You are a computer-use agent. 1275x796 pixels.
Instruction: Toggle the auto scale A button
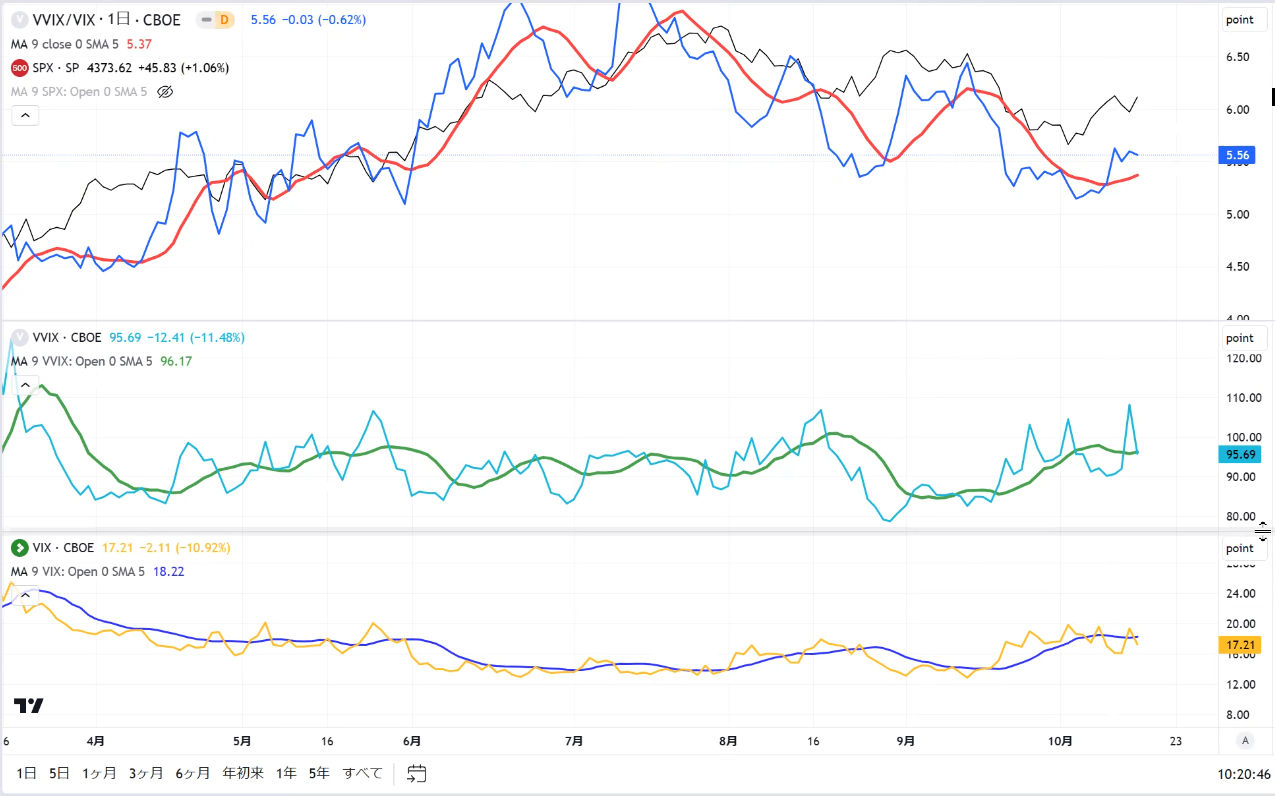pyautogui.click(x=1245, y=740)
